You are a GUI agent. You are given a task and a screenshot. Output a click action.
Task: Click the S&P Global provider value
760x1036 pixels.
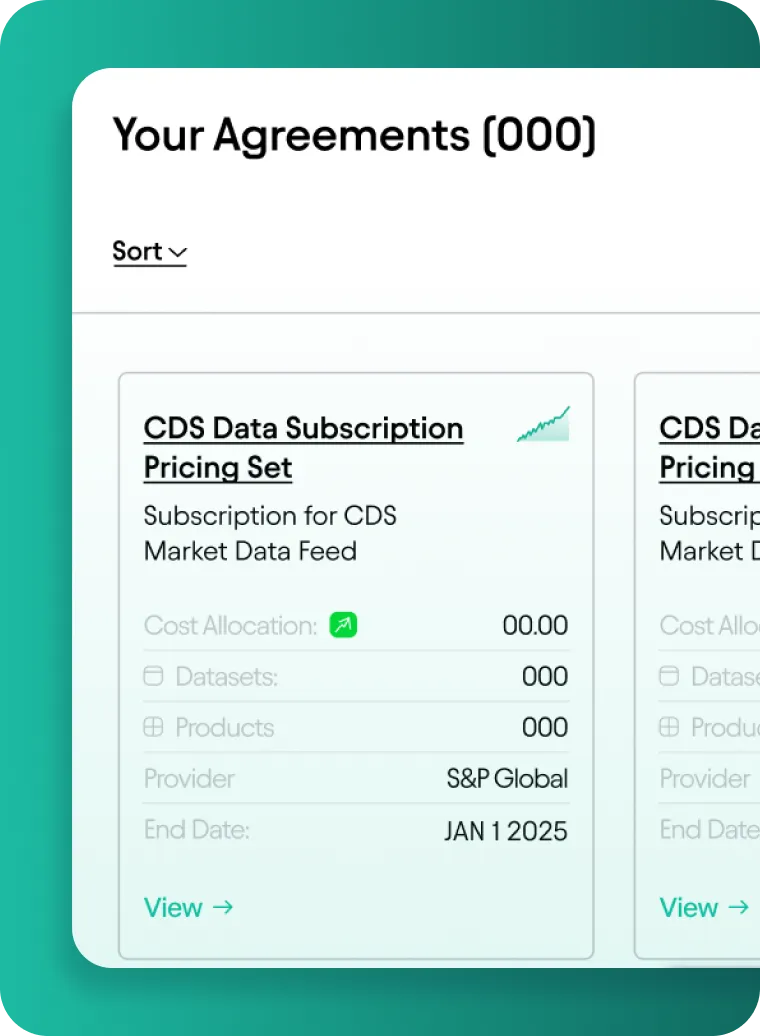coord(507,778)
